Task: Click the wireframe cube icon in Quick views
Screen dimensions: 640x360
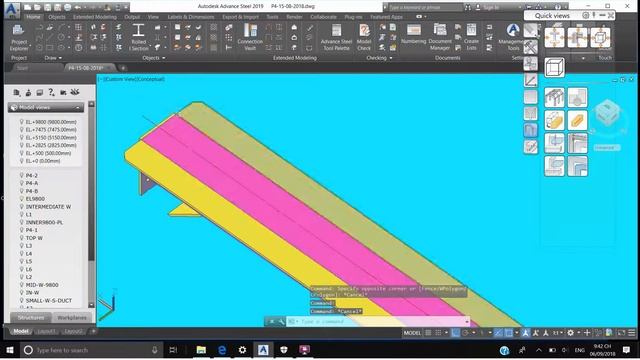Action: pyautogui.click(x=554, y=67)
